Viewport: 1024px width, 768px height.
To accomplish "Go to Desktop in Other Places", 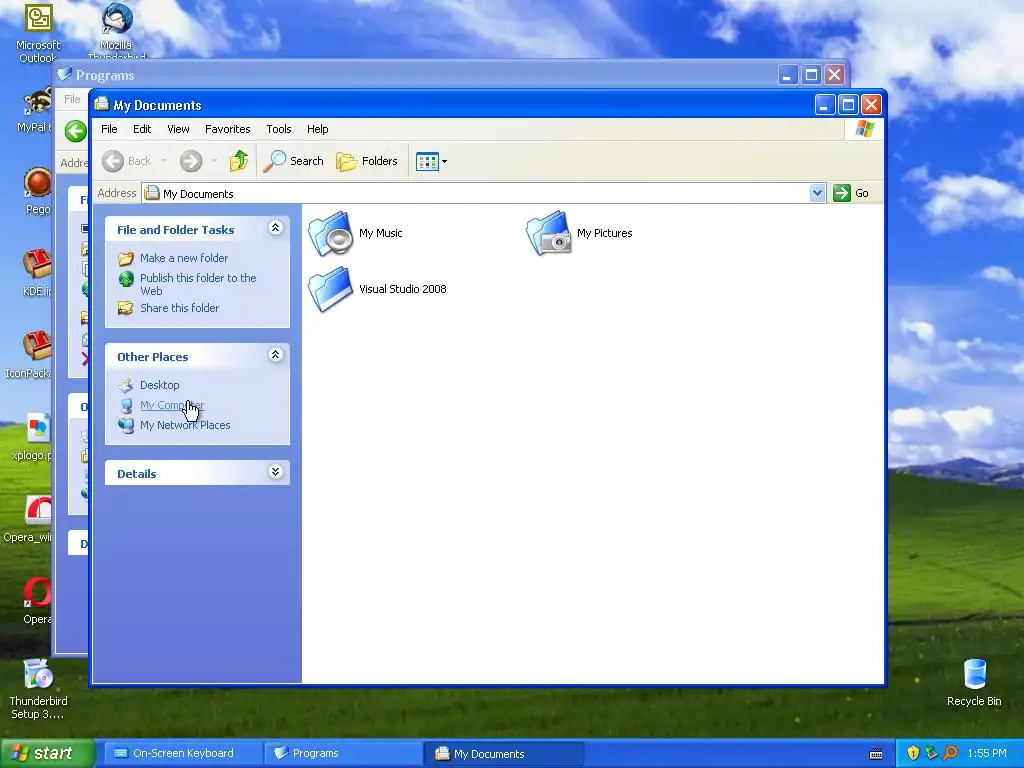I will (159, 385).
